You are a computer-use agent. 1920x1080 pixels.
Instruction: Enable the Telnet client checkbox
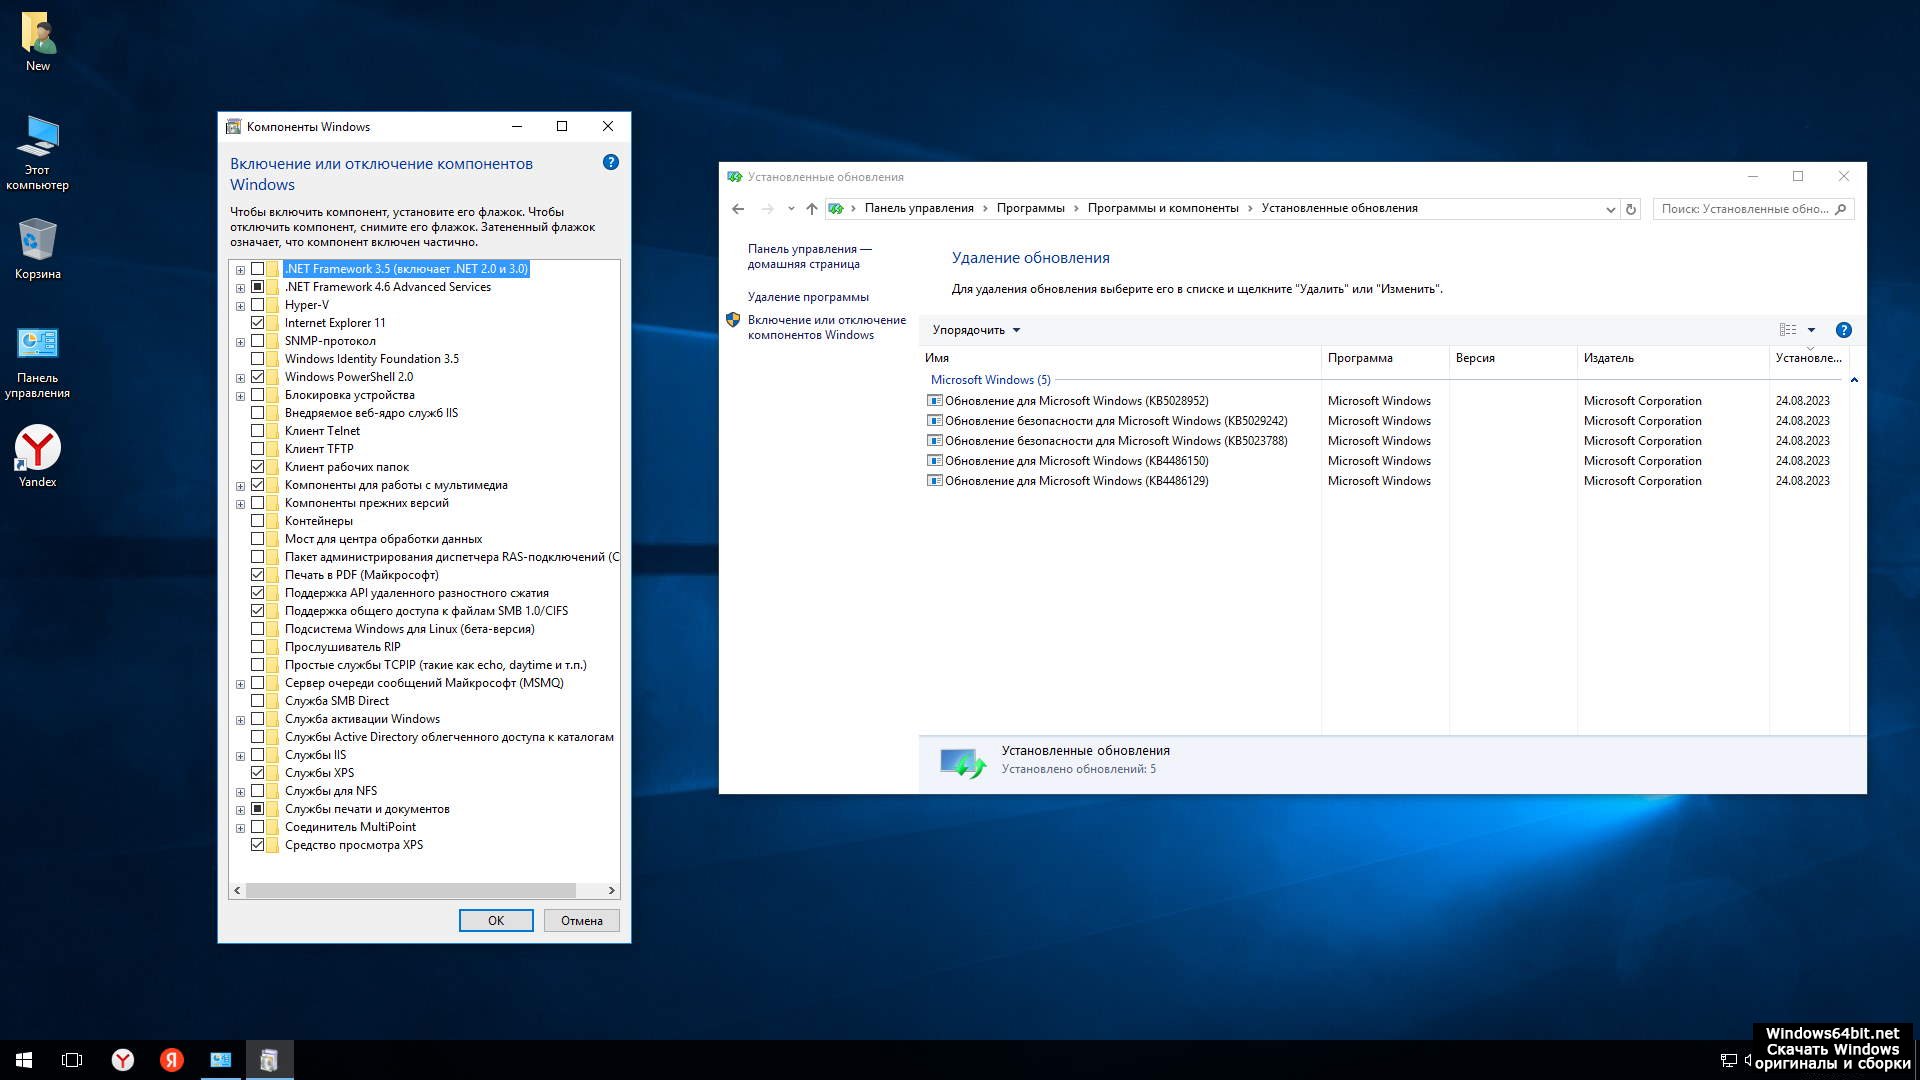click(258, 431)
